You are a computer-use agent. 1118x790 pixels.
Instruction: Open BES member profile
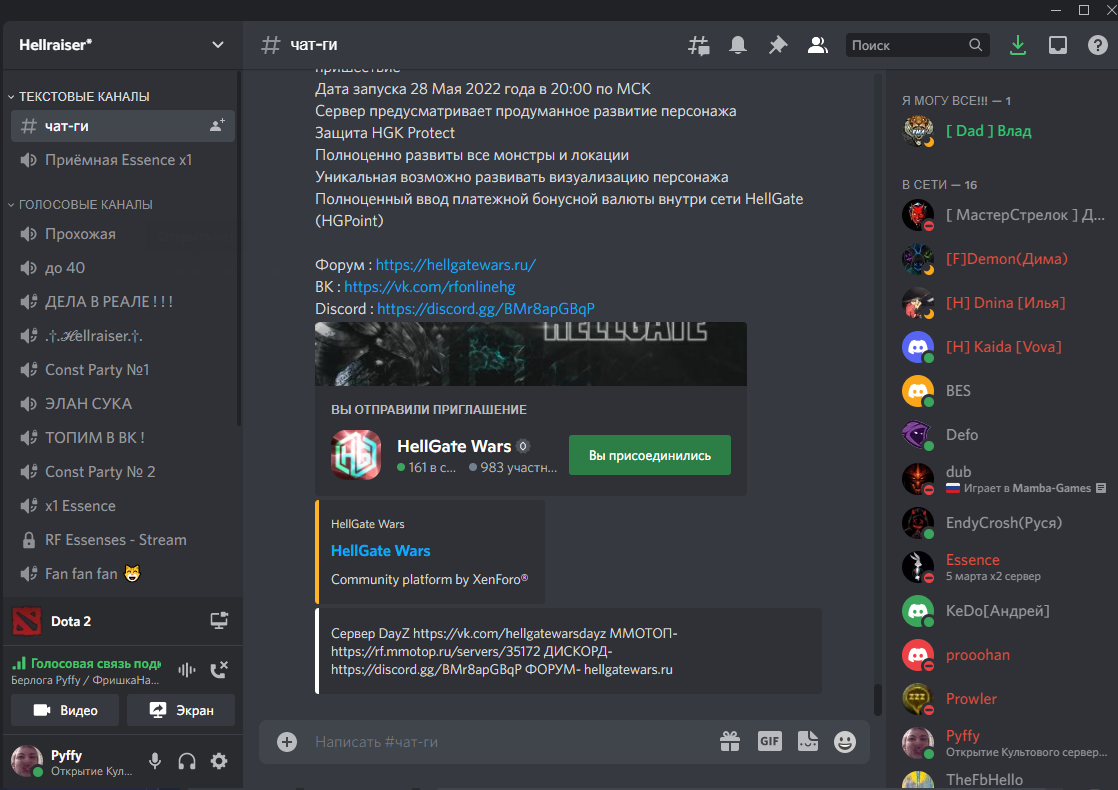pyautogui.click(x=1002, y=391)
